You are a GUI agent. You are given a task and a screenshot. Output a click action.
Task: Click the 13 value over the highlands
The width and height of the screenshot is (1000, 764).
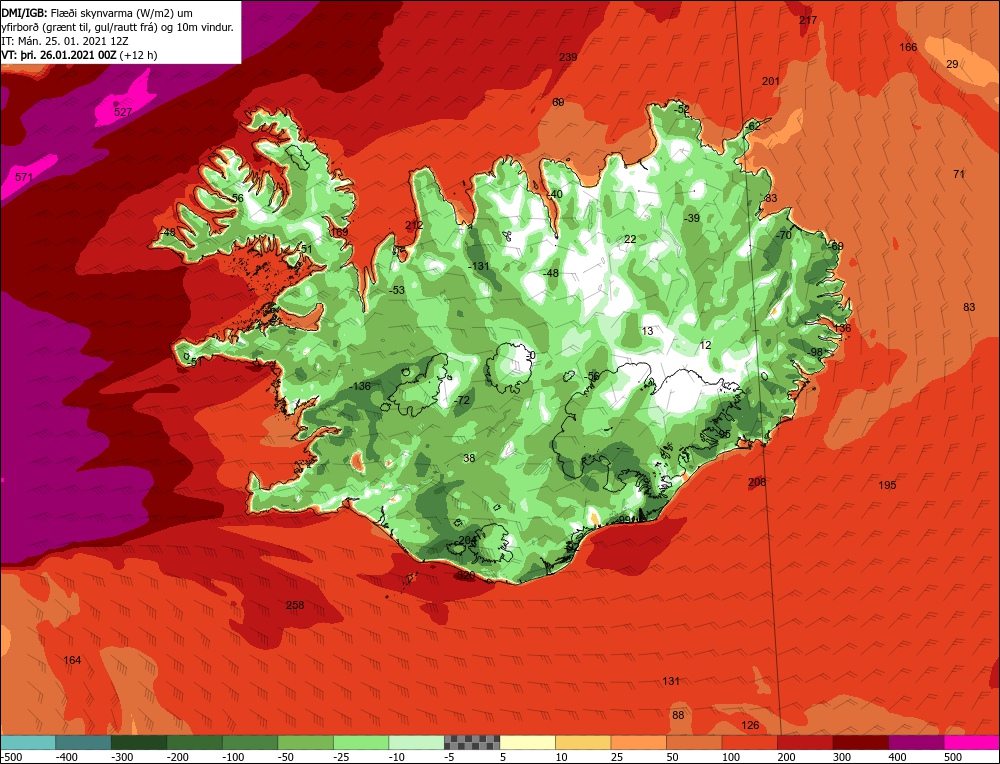[647, 332]
